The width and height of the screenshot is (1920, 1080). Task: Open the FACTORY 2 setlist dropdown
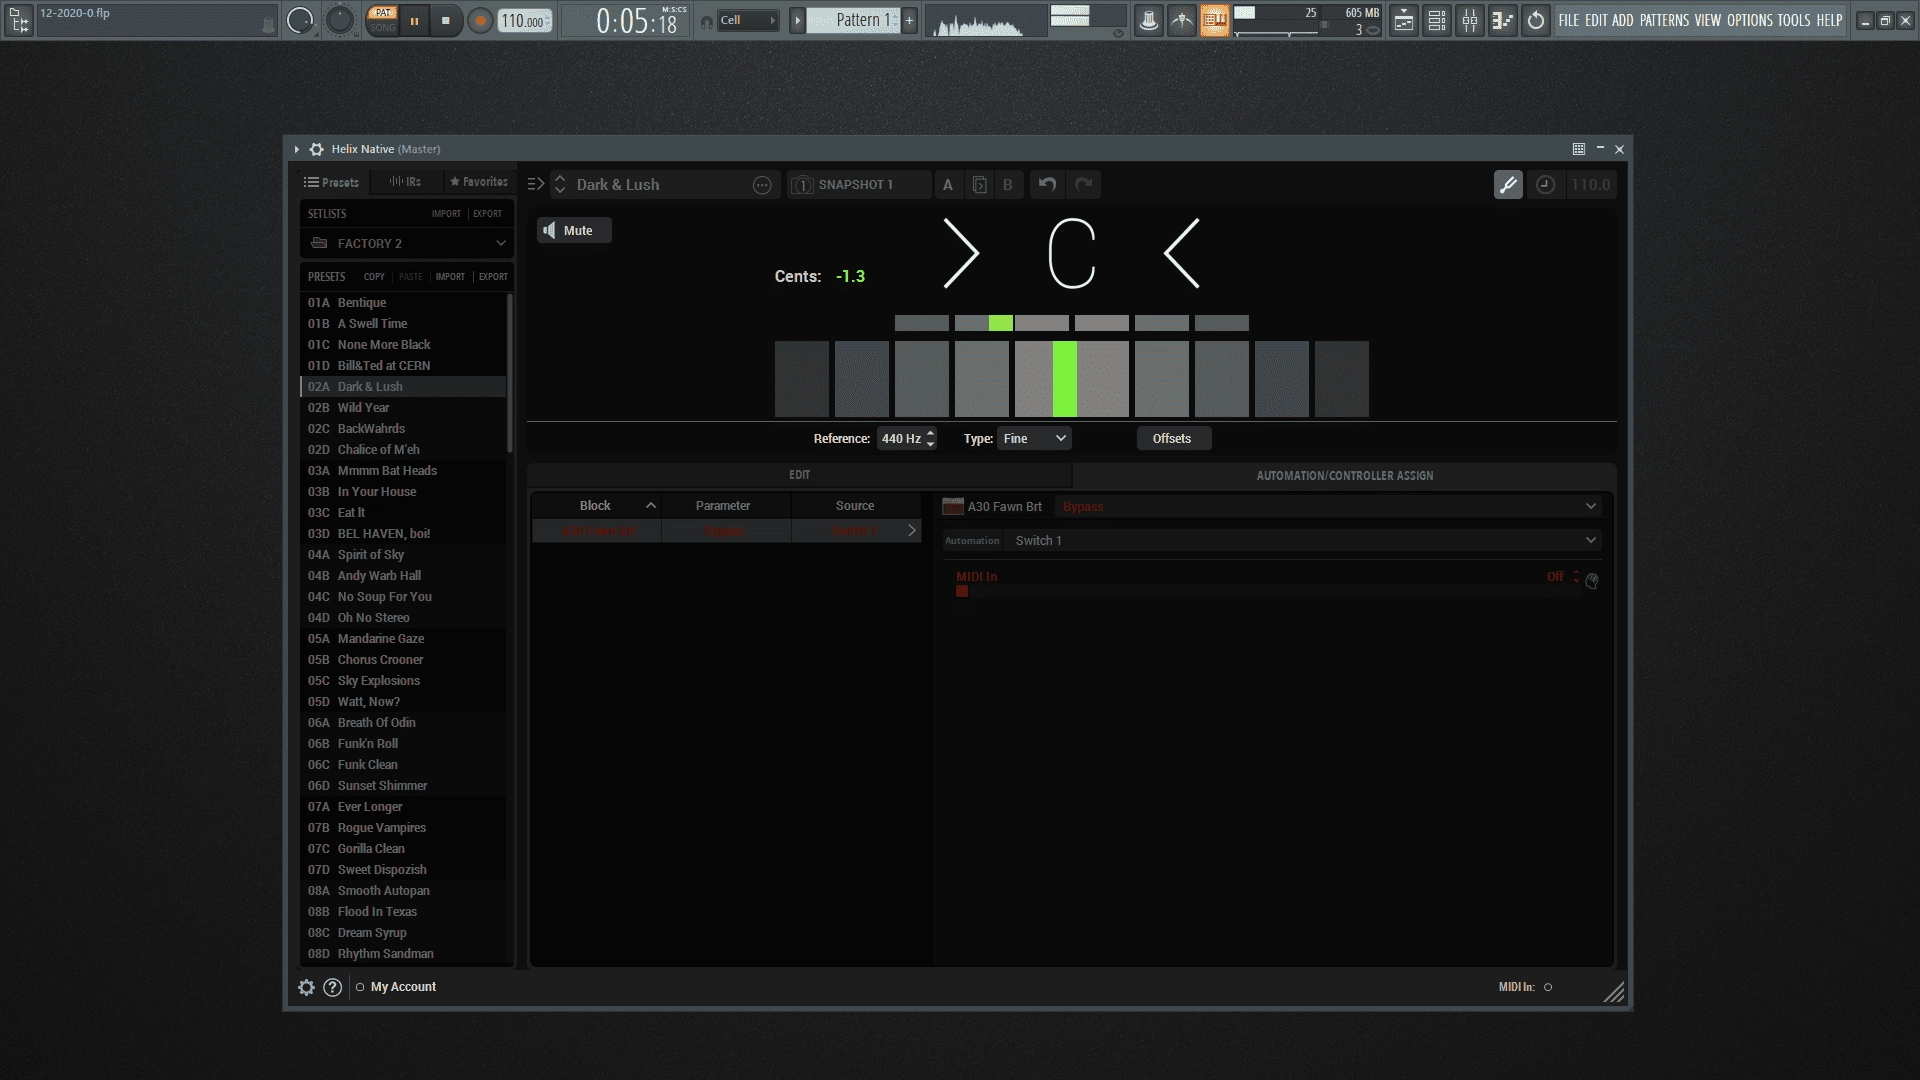[x=407, y=243]
